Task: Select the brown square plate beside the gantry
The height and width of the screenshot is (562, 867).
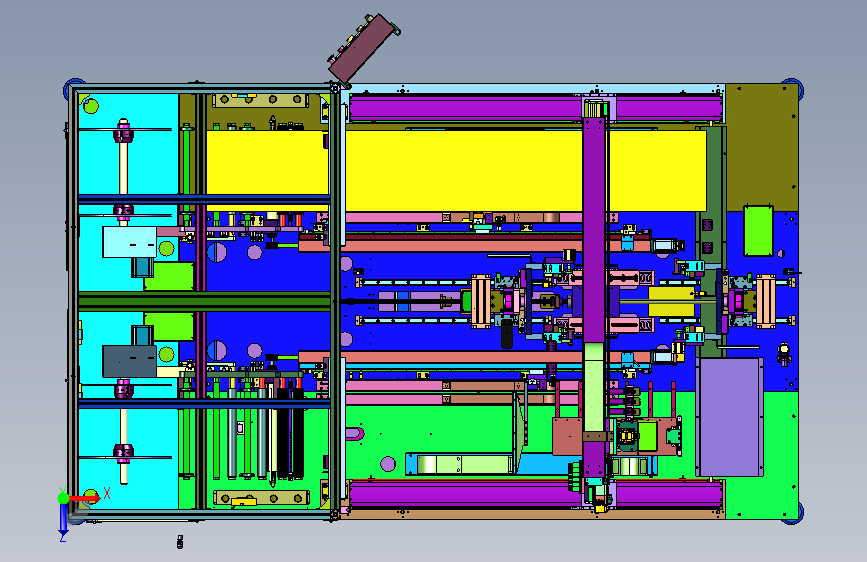Action: click(x=567, y=436)
